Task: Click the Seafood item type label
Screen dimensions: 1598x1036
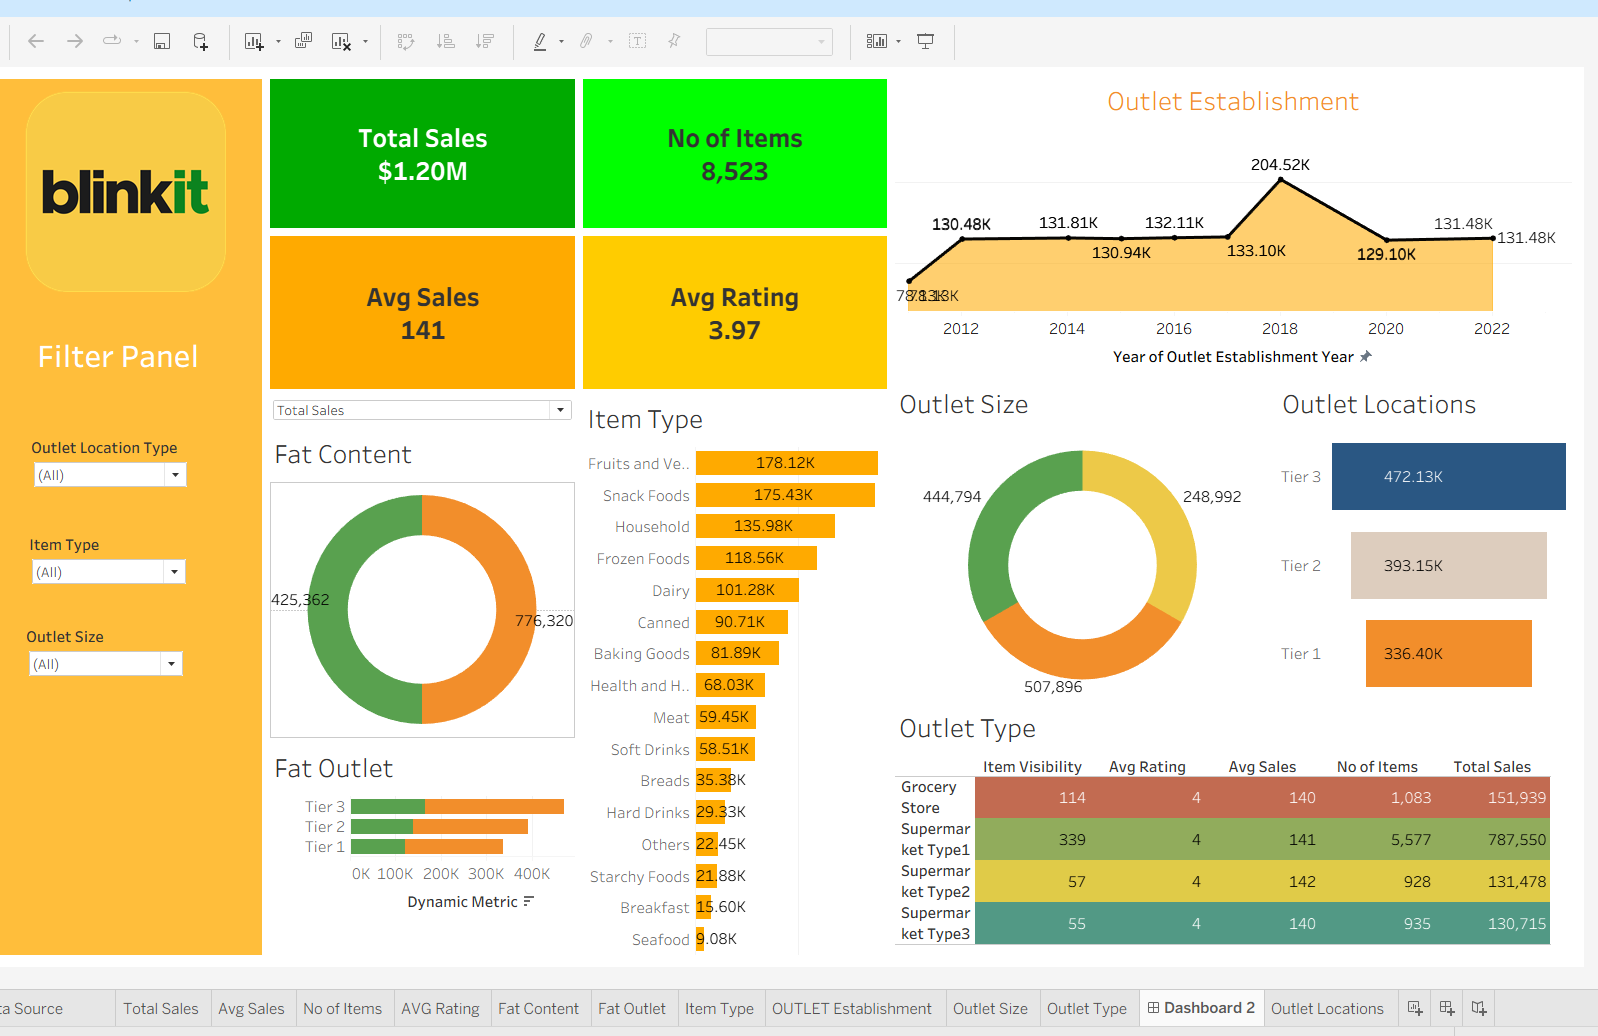Action: pyautogui.click(x=661, y=940)
